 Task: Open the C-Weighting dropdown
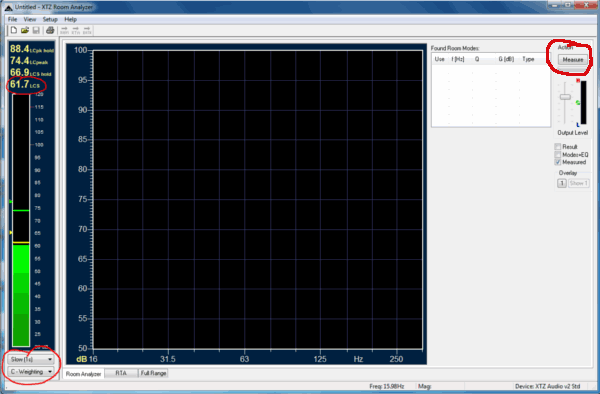(x=31, y=371)
